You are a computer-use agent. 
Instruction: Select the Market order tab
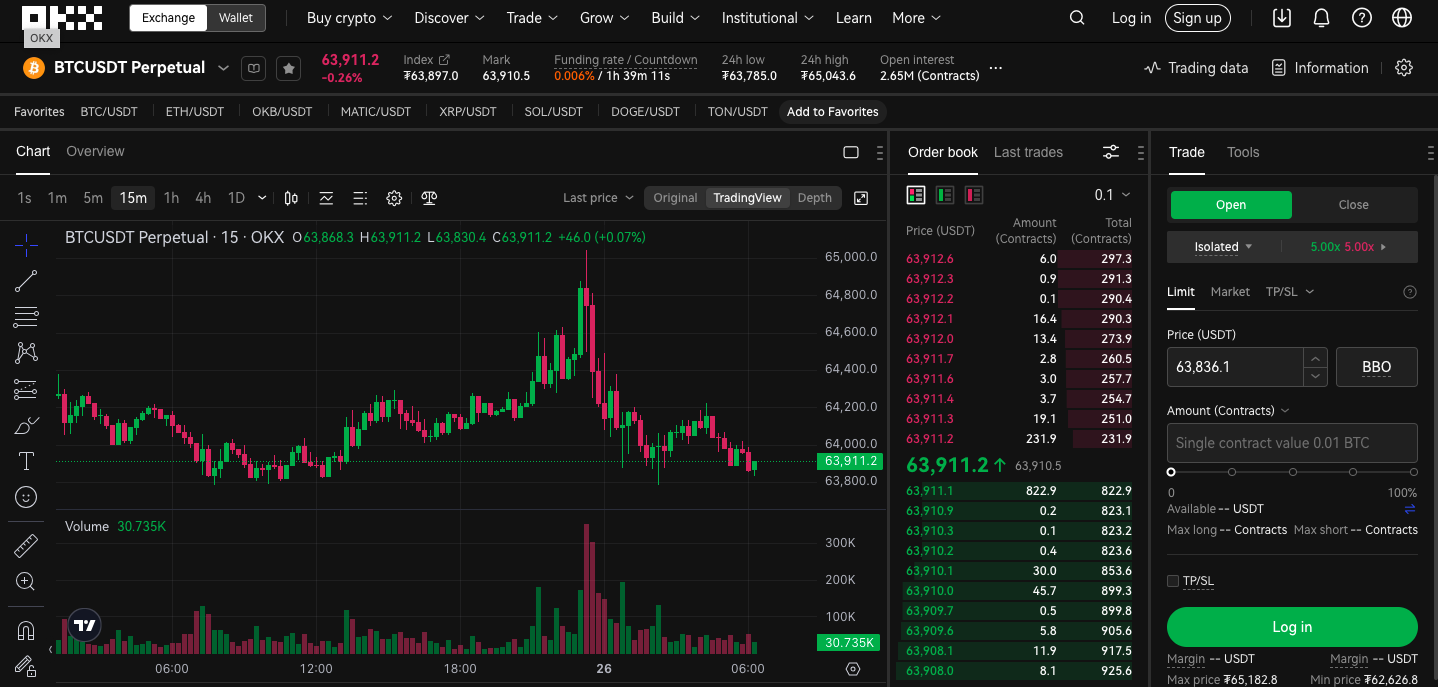coord(1230,292)
